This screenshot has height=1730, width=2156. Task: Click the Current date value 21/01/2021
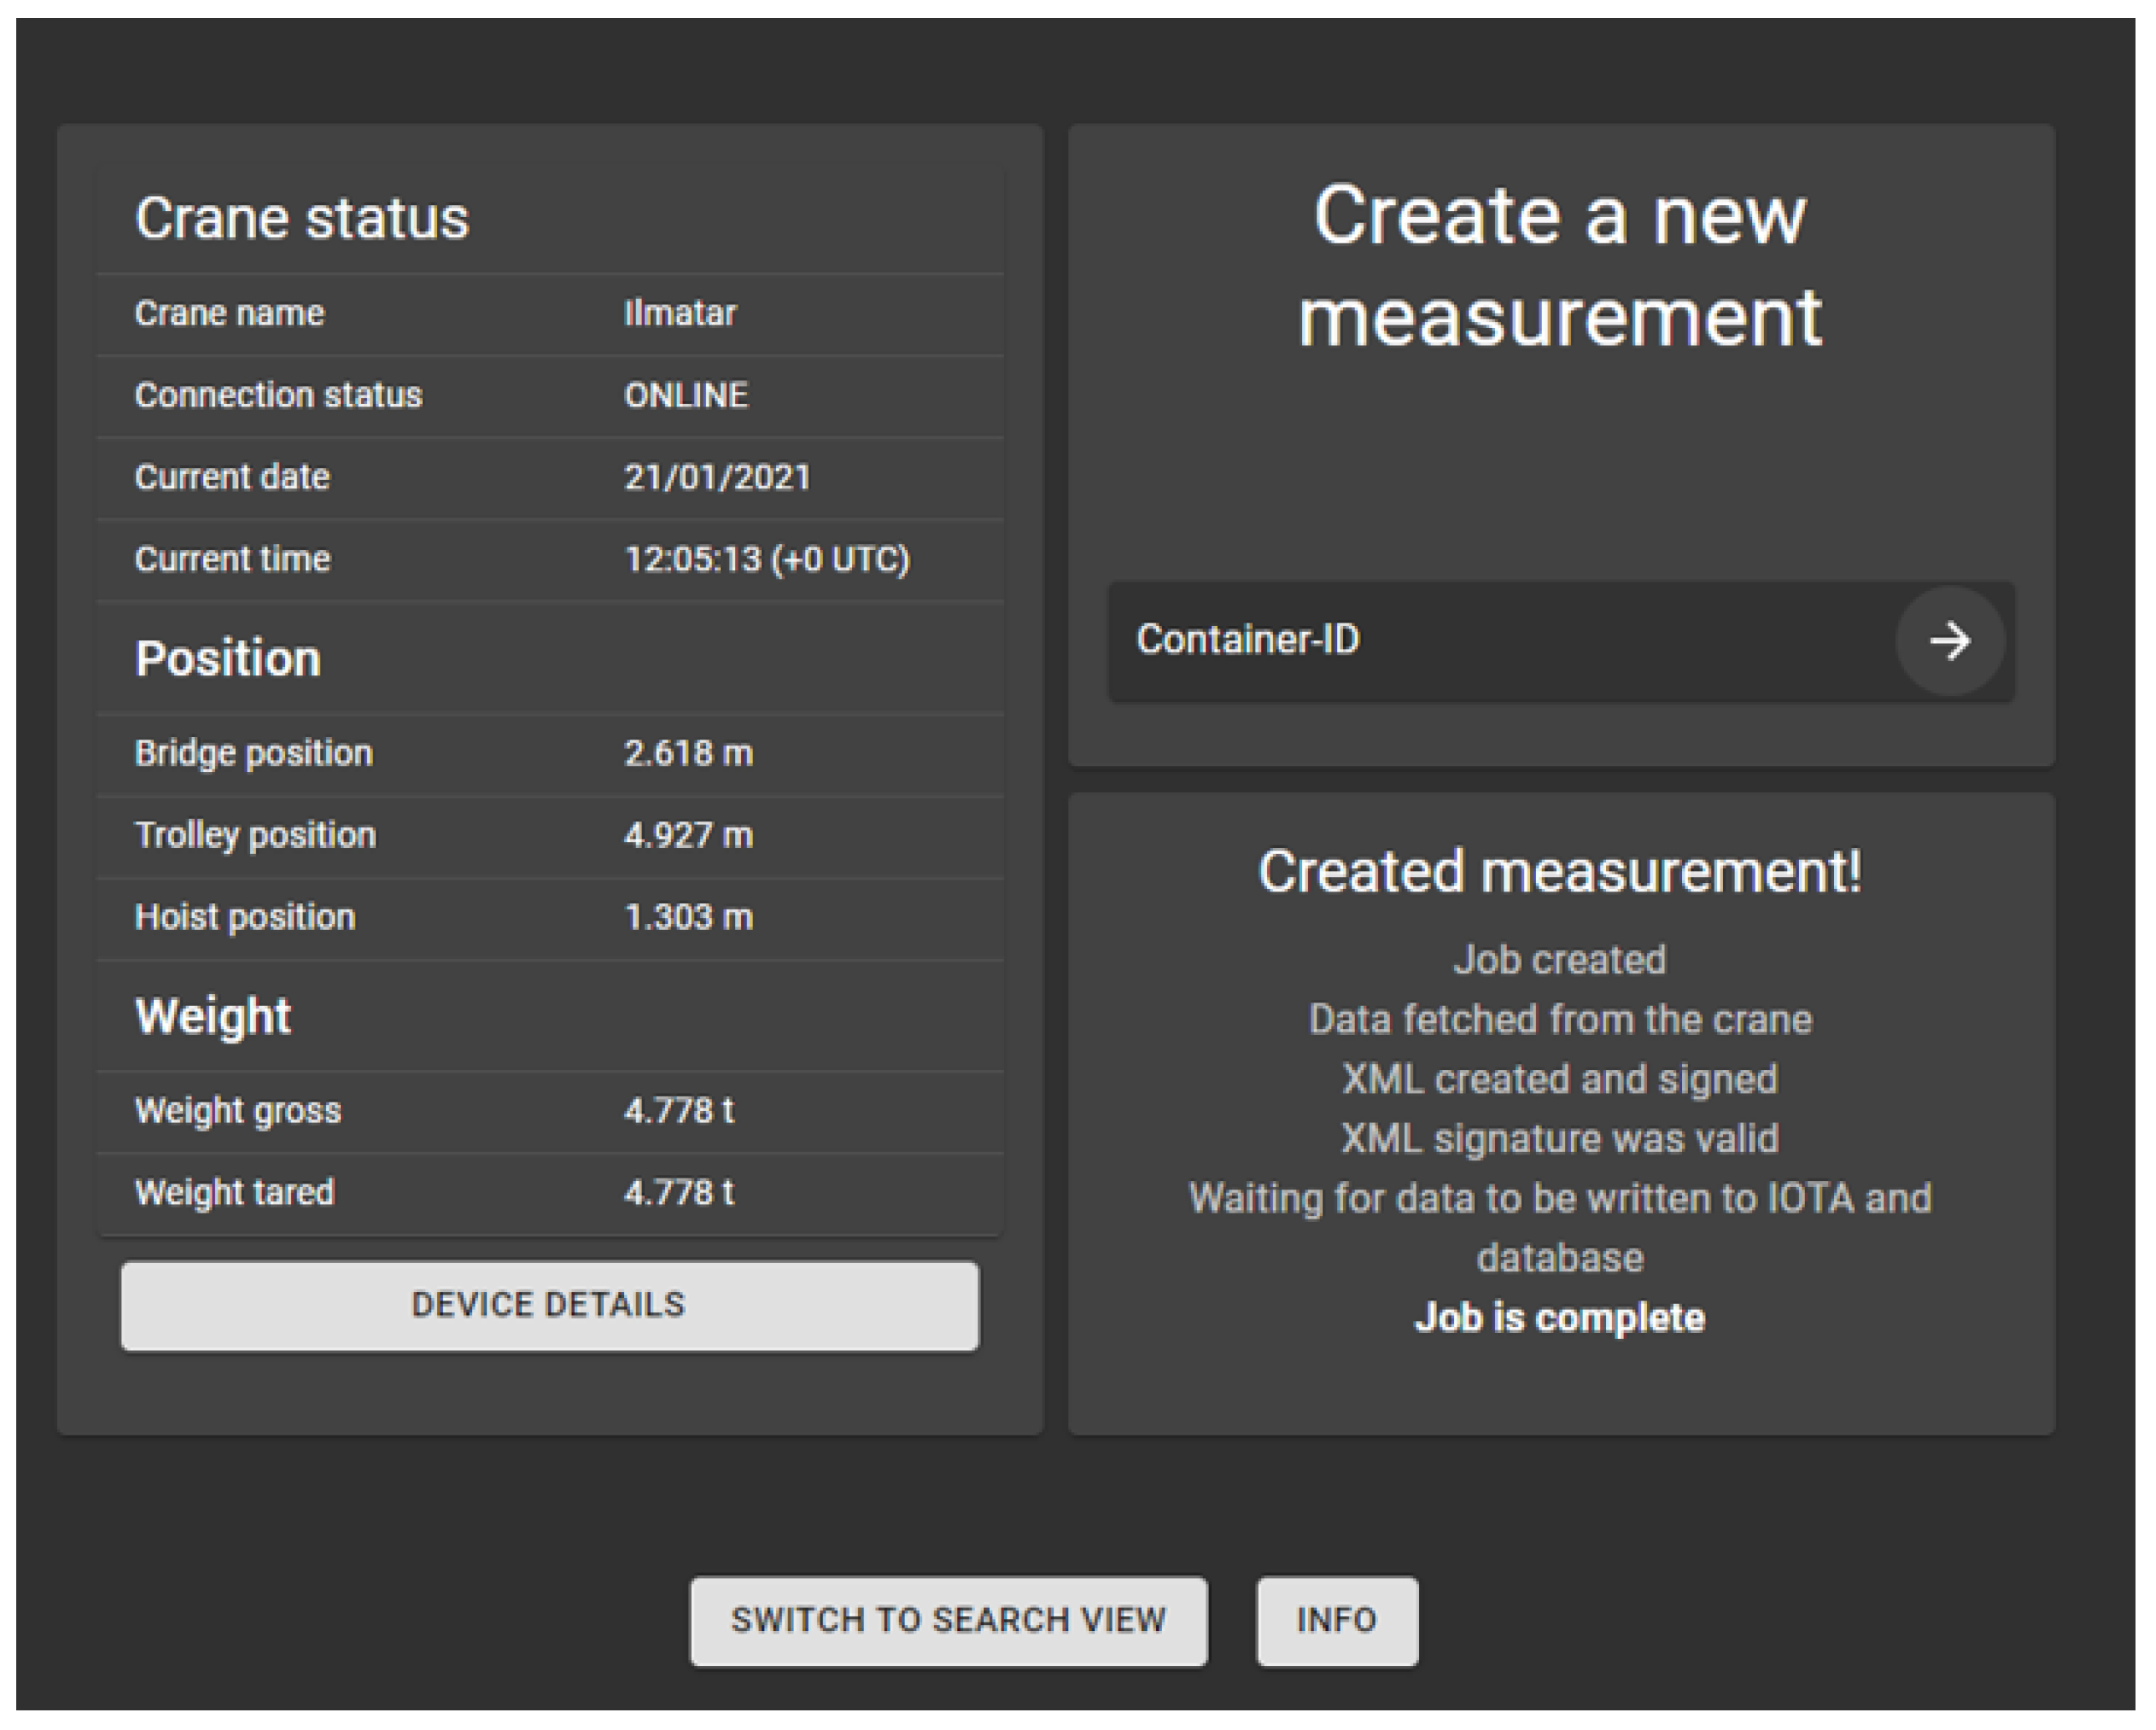click(718, 477)
